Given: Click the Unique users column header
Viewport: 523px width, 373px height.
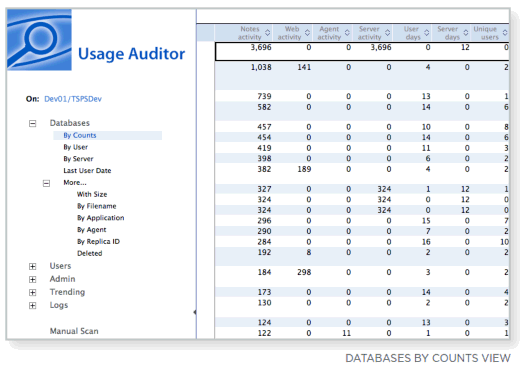Looking at the screenshot, I should coord(490,33).
